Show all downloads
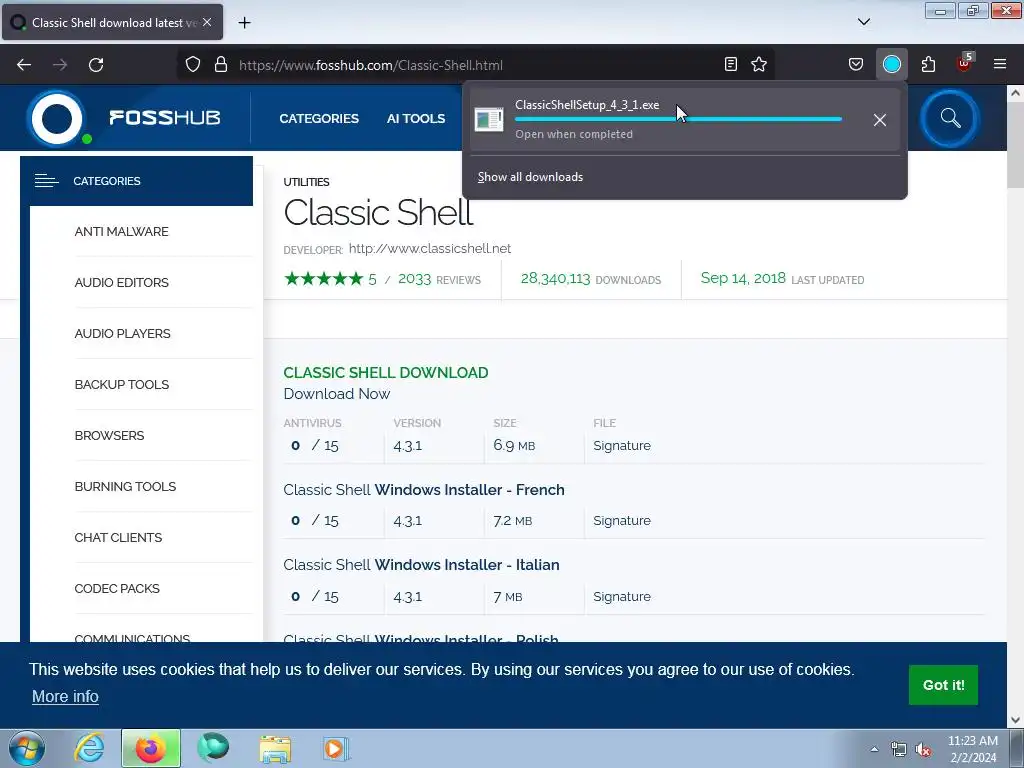Screen dimensions: 1024x768 click(530, 177)
